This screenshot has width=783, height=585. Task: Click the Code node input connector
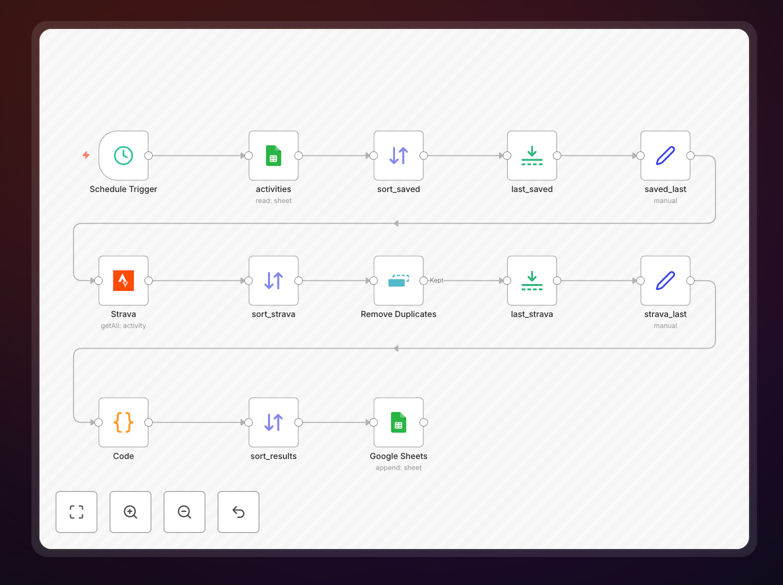(98, 422)
